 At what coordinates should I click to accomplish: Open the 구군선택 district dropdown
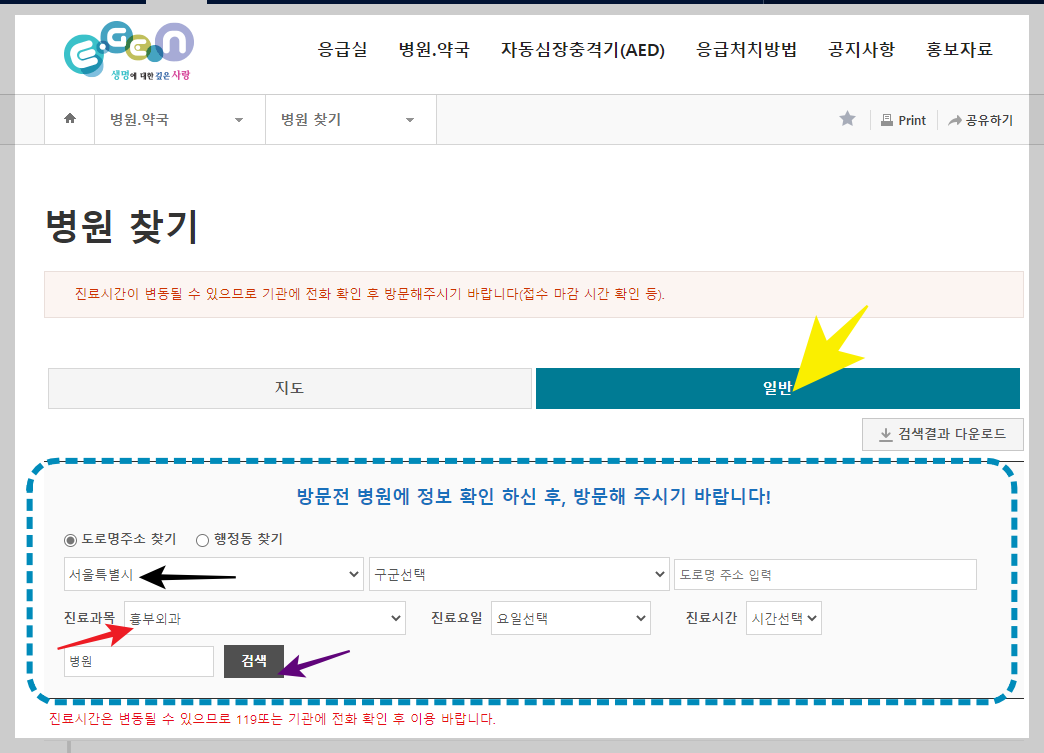click(518, 574)
